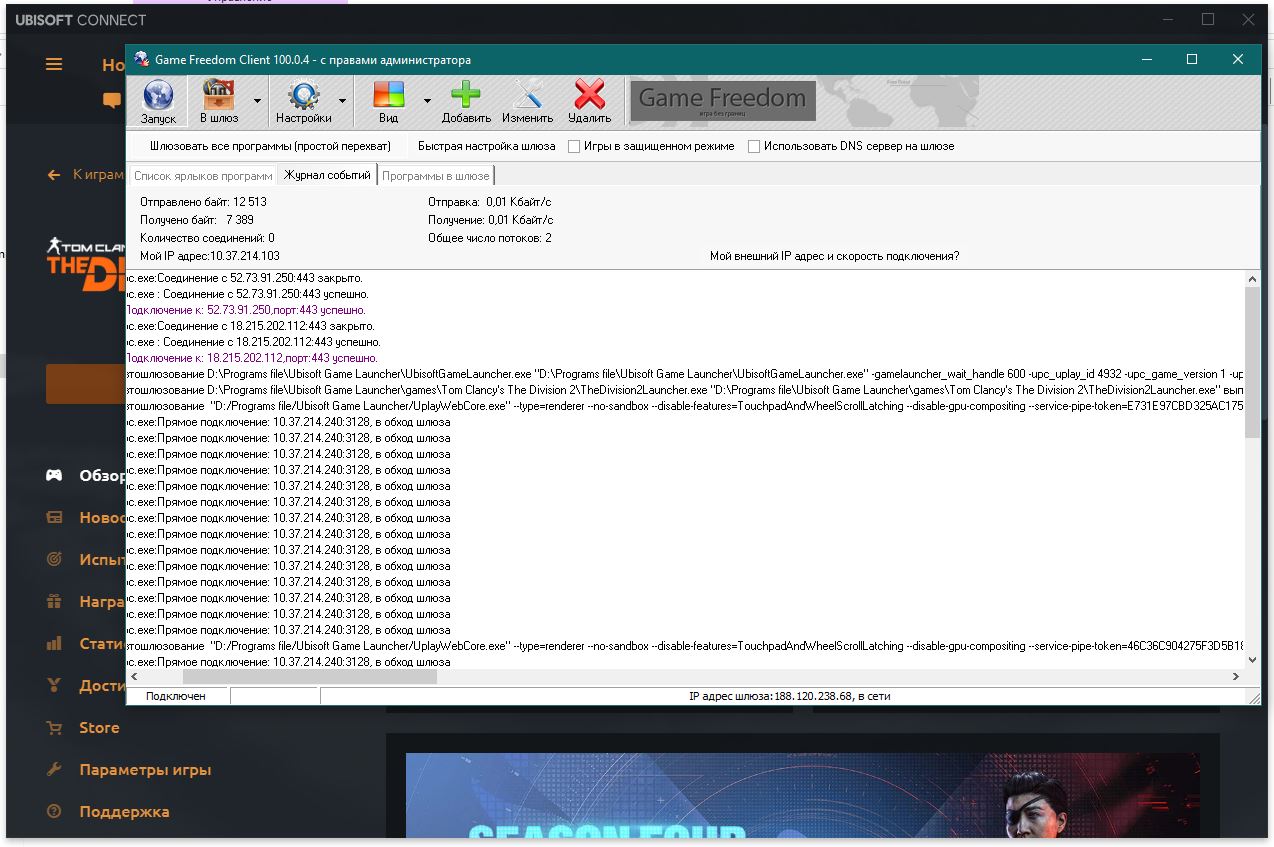1274x847 pixels.
Task: Expand the dropdown arrow next to Вид
Action: [427, 101]
